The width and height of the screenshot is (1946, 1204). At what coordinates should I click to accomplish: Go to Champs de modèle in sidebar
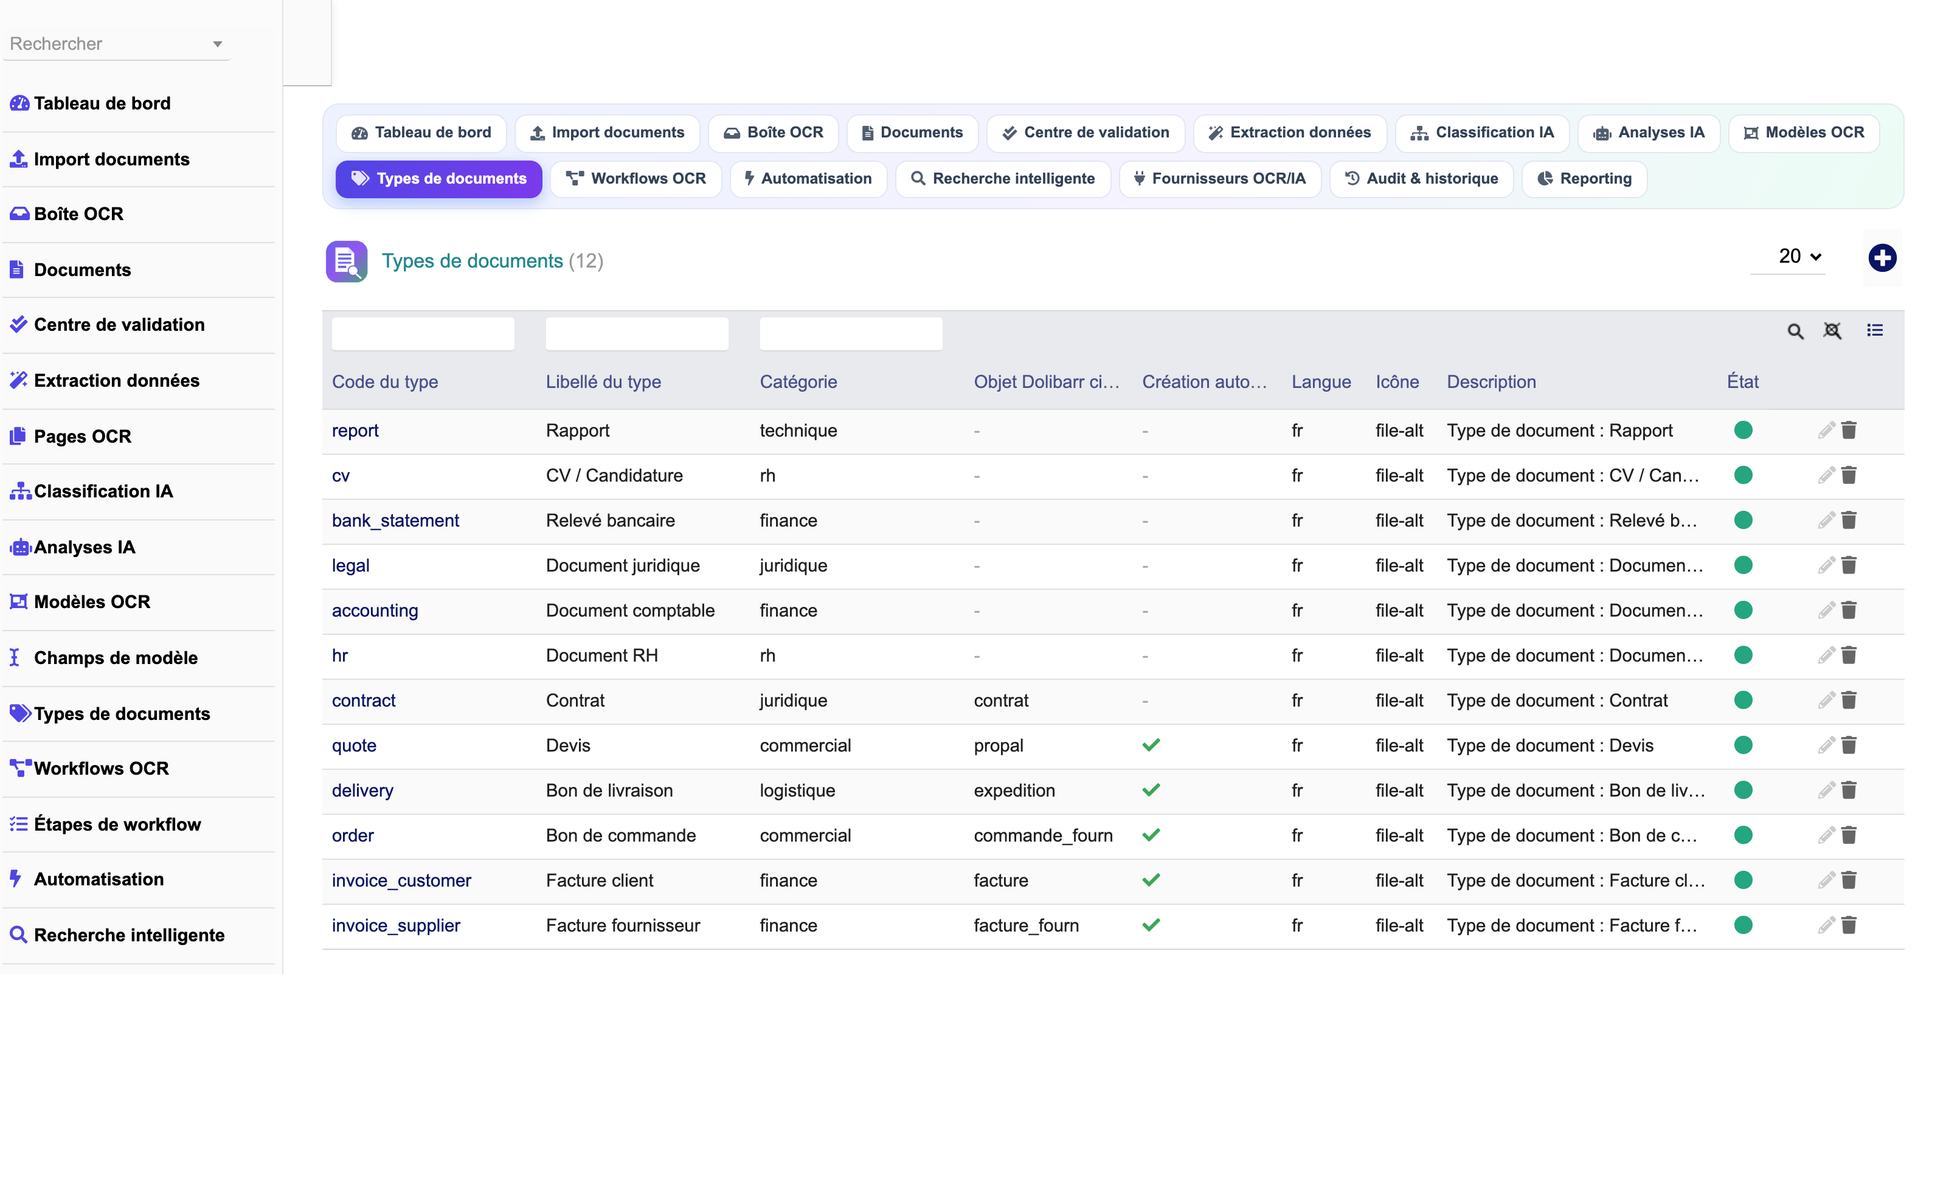click(115, 658)
